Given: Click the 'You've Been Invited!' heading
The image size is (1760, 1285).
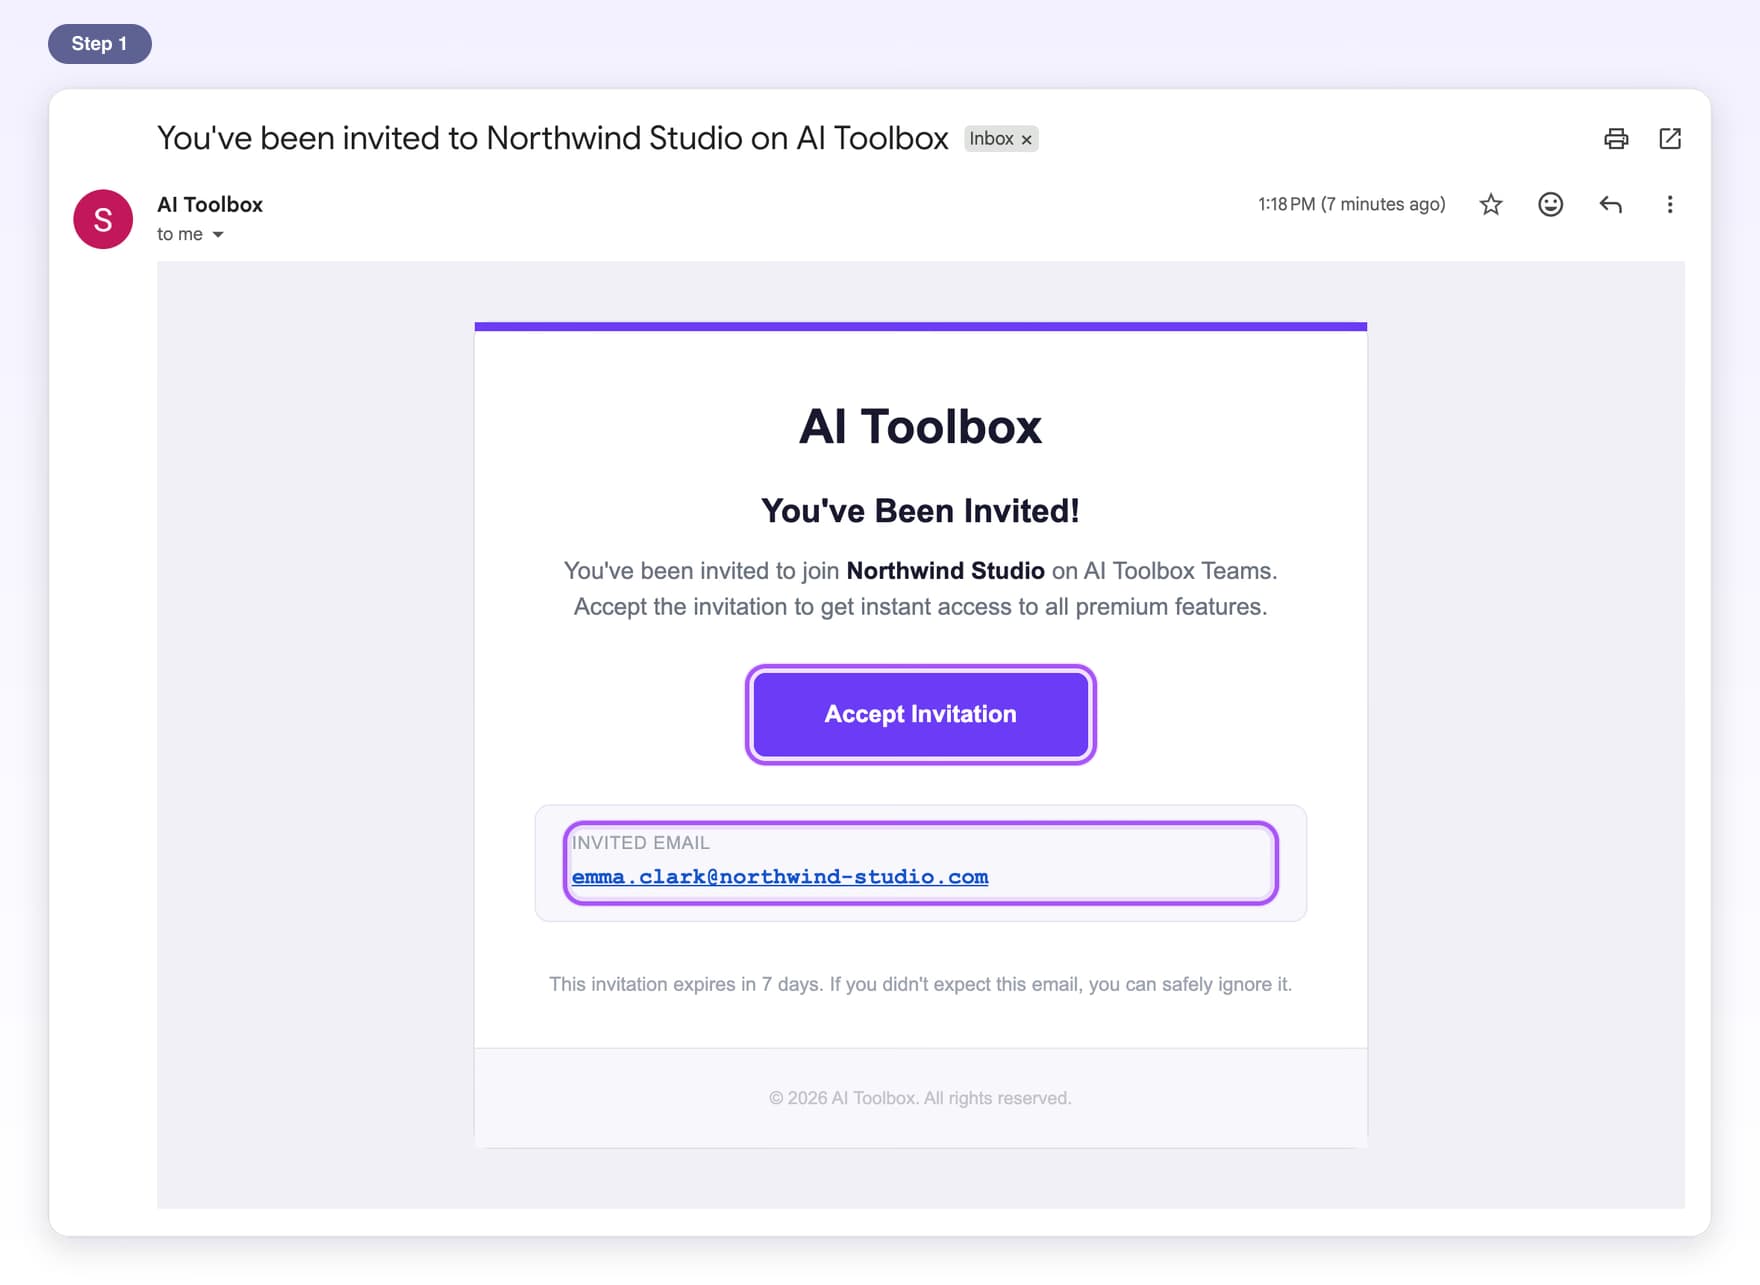Looking at the screenshot, I should (920, 510).
